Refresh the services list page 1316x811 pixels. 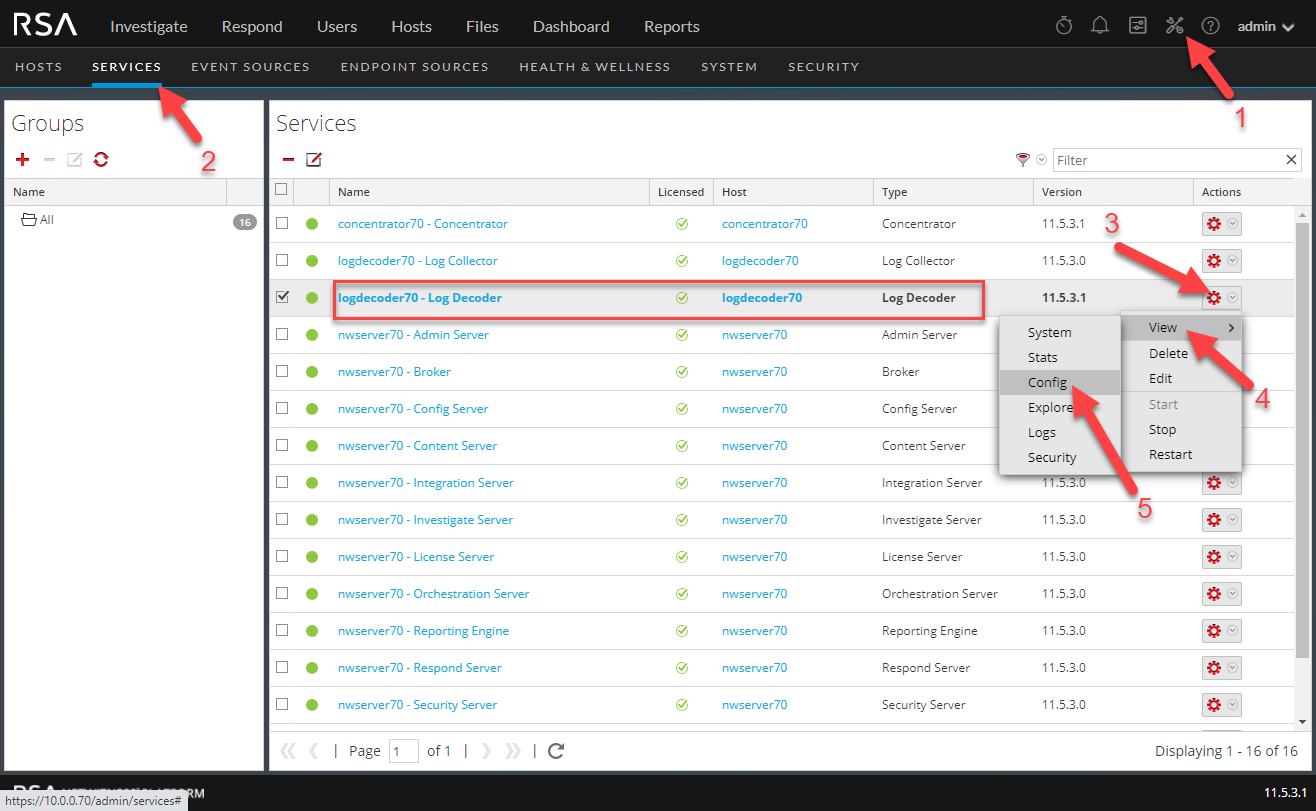tap(557, 751)
